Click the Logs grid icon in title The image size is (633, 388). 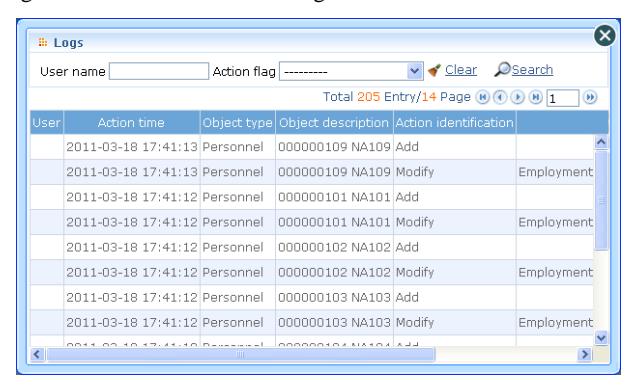coord(42,42)
